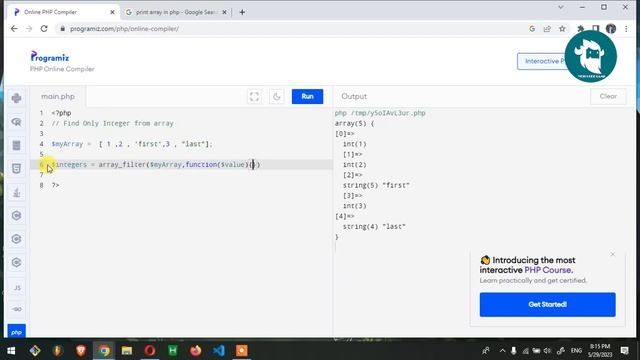Close the Google Search tab
This screenshot has height=360, width=640.
[x=224, y=12]
